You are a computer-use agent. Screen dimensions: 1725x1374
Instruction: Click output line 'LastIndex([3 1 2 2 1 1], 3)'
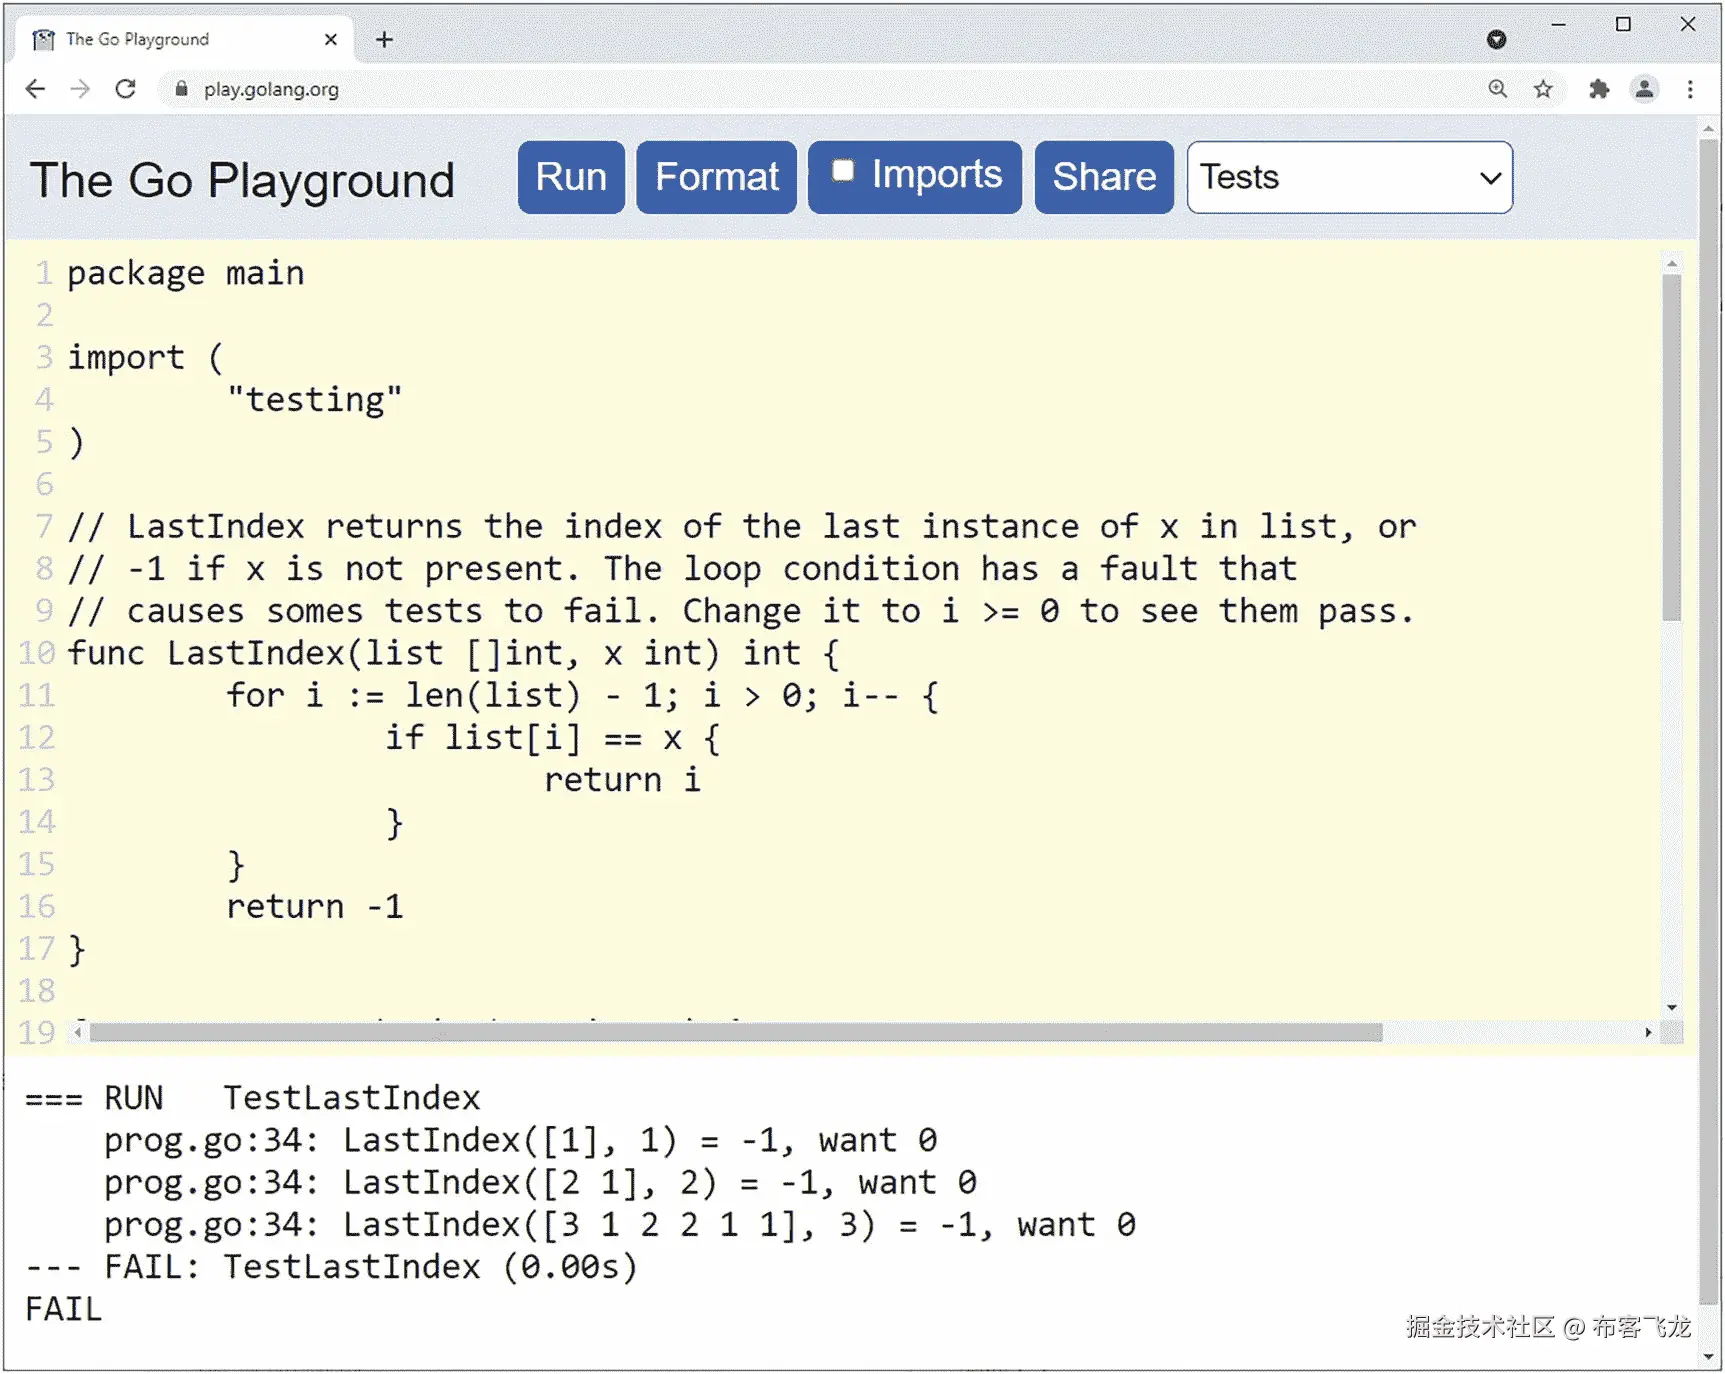coord(620,1224)
